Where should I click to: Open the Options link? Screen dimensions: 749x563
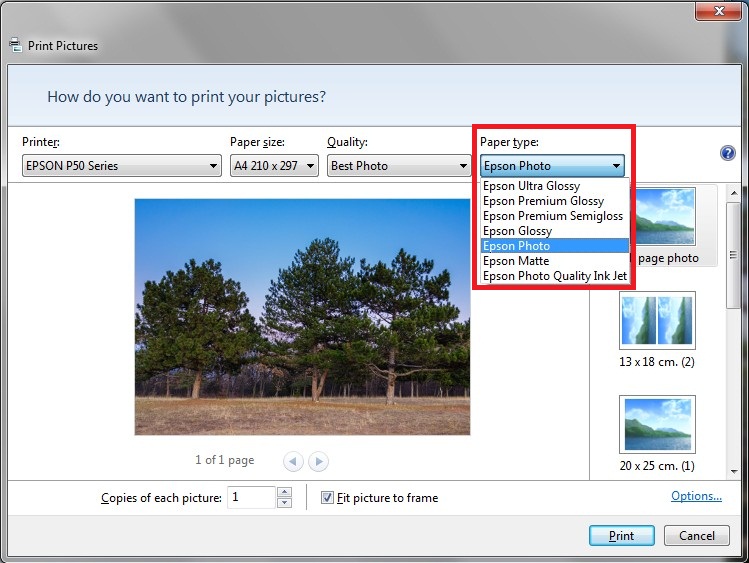tap(696, 496)
